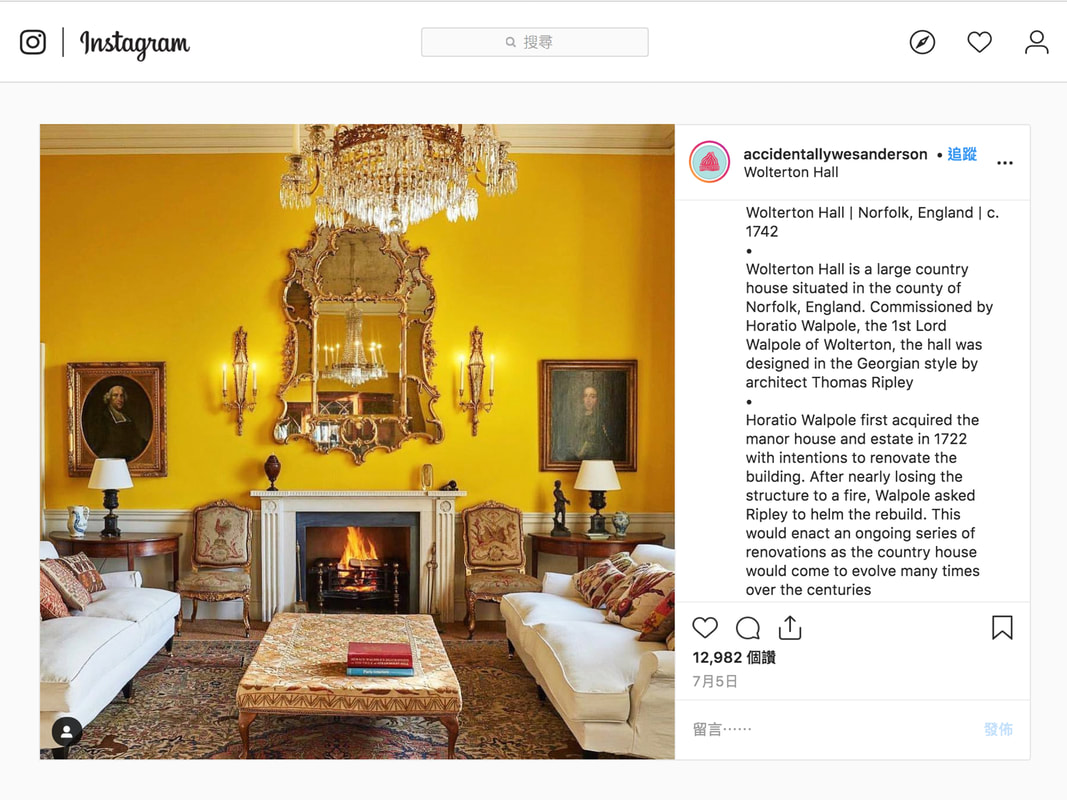The height and width of the screenshot is (800, 1067).
Task: Click the comment speech bubble icon
Action: coord(748,628)
